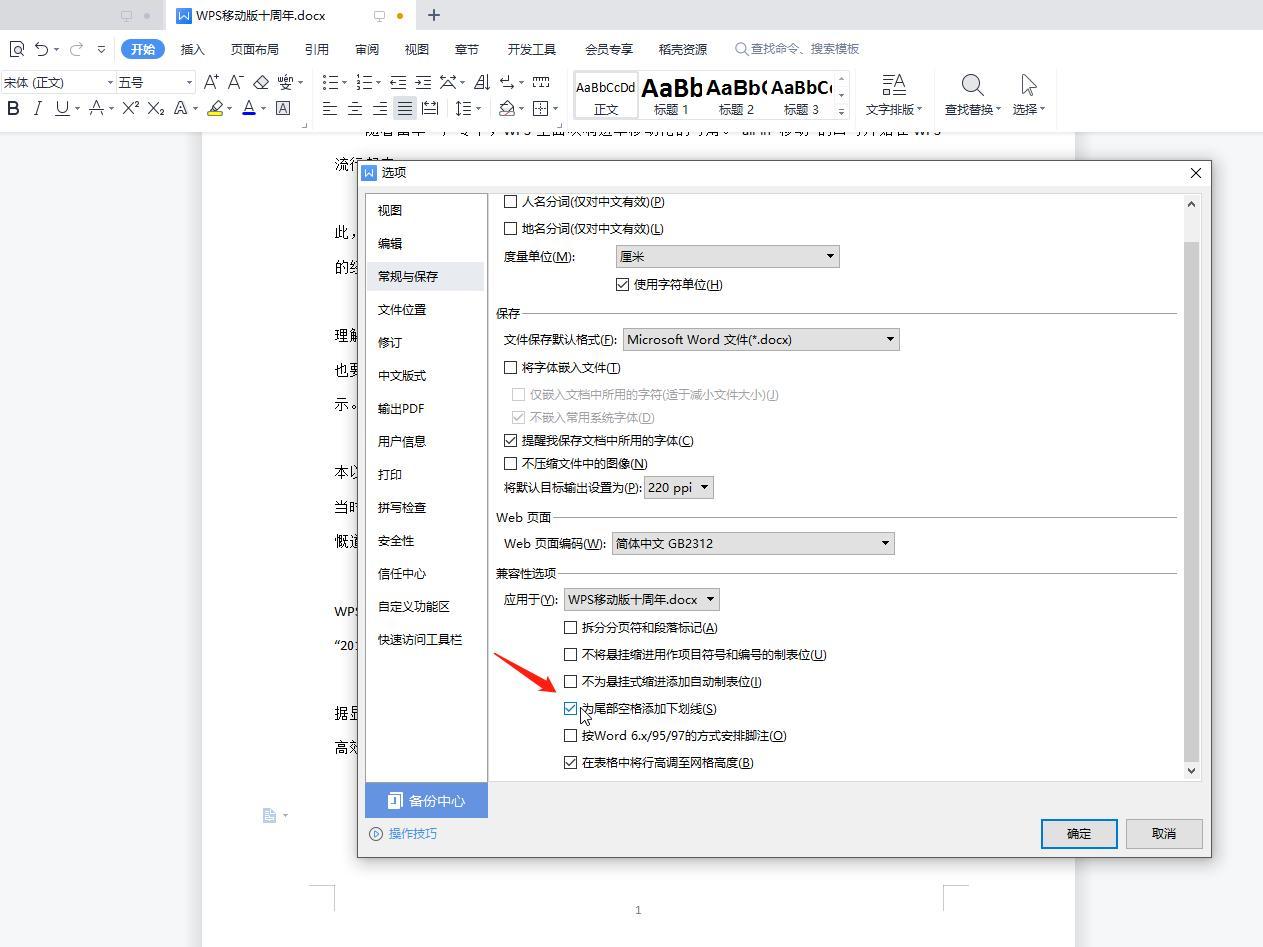Click the Find and Replace magnifier icon

pyautogui.click(x=972, y=85)
